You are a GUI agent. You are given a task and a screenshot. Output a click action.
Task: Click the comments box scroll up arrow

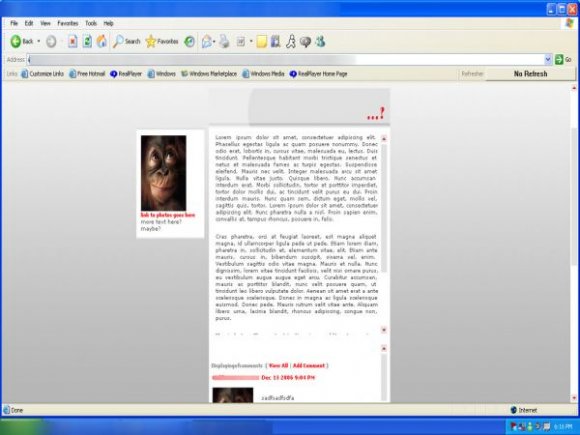pyautogui.click(x=384, y=348)
